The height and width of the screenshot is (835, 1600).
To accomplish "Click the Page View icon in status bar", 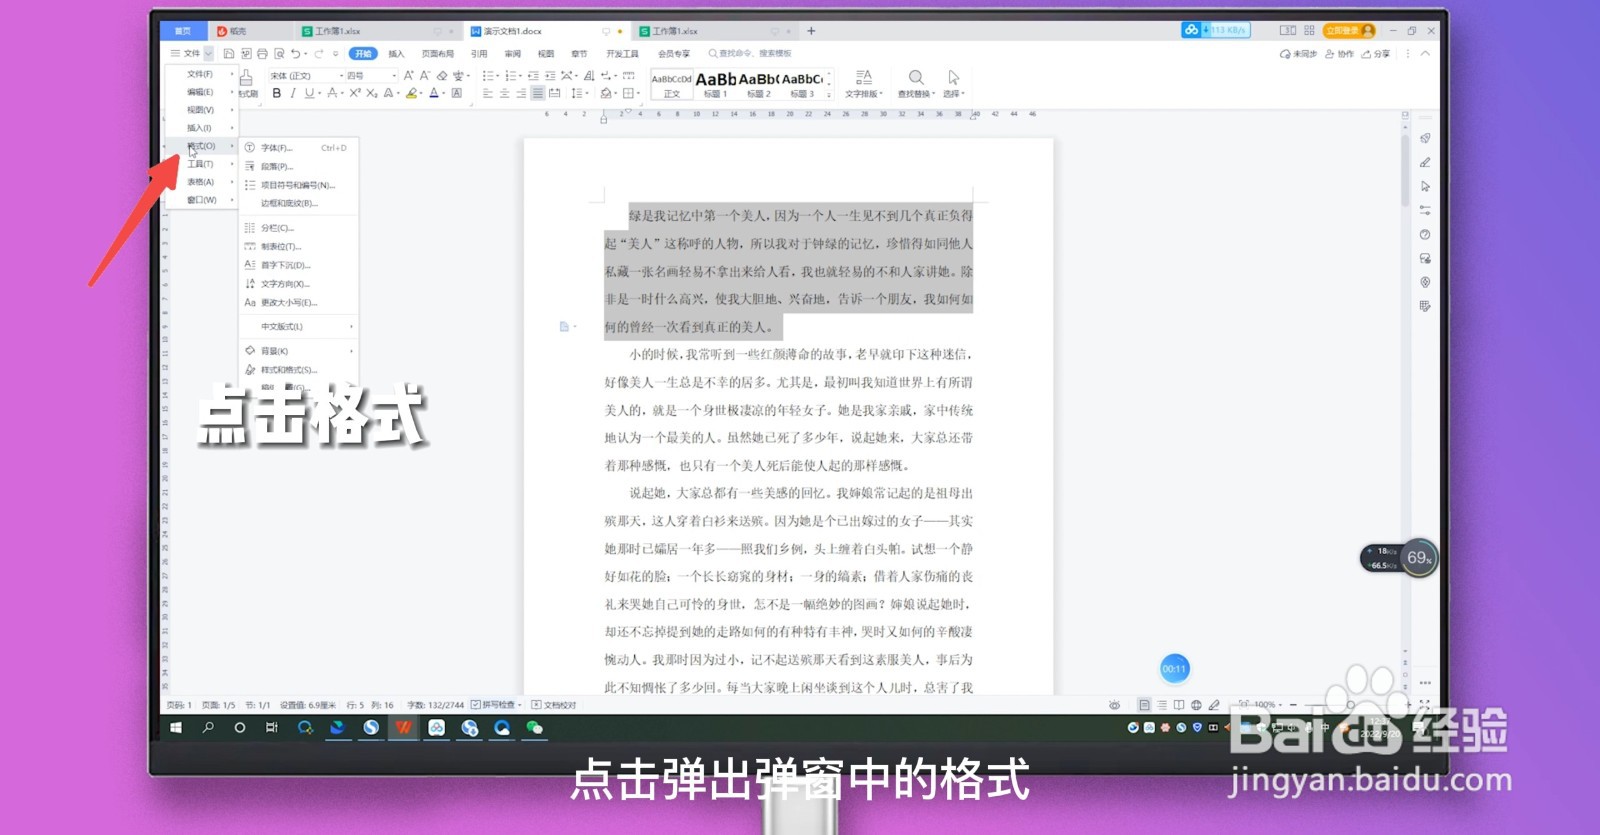I will [1144, 705].
